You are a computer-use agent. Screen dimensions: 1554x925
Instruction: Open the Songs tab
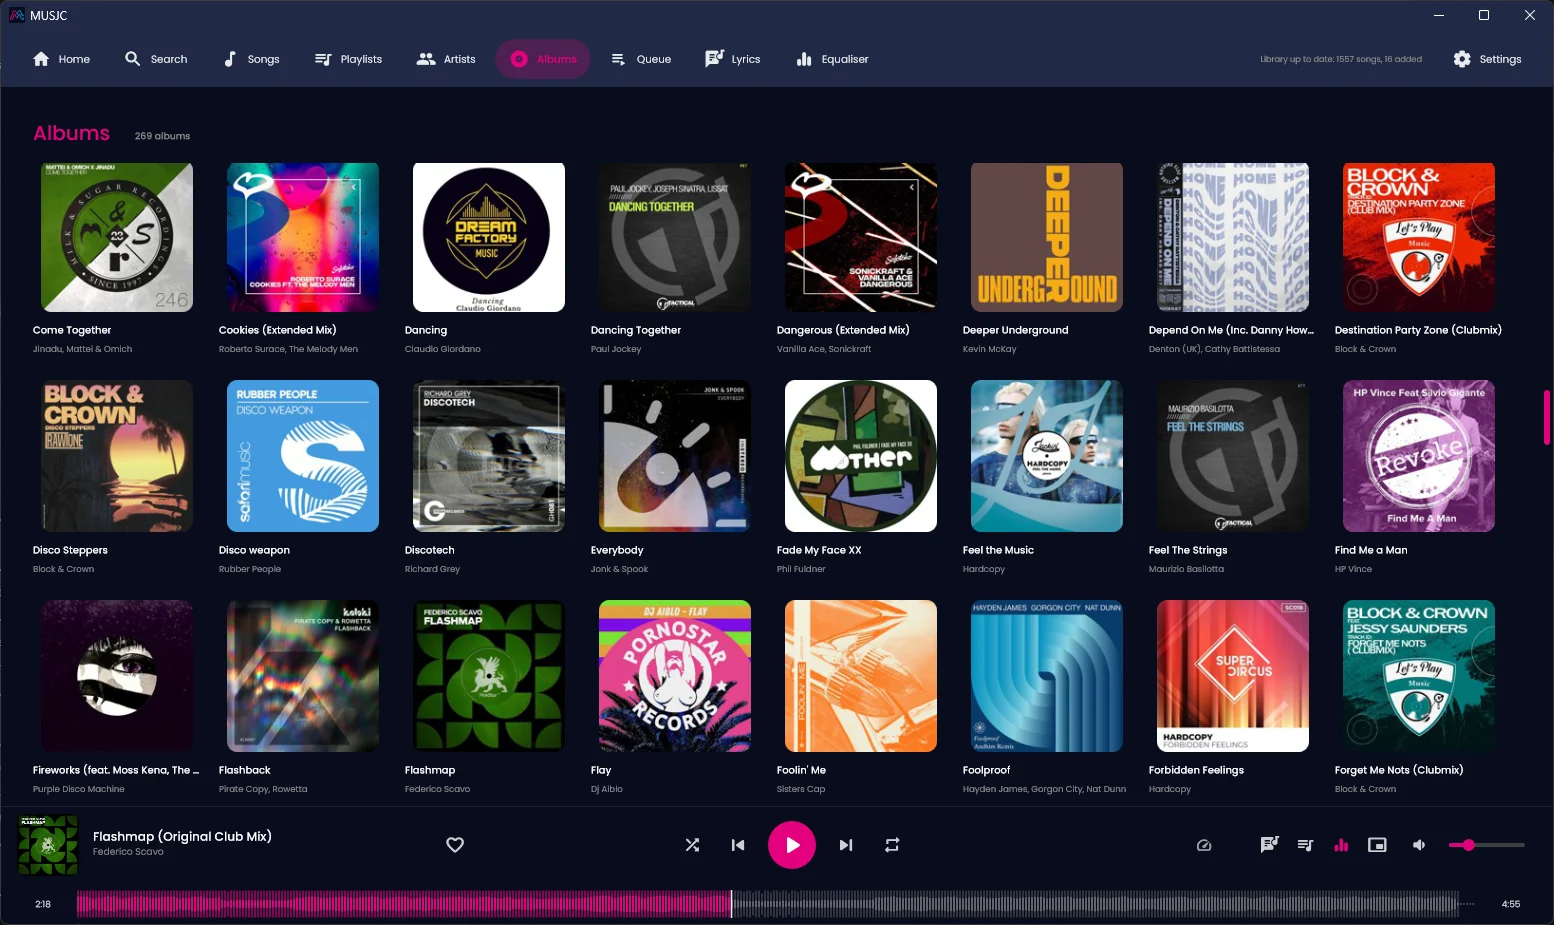[251, 59]
